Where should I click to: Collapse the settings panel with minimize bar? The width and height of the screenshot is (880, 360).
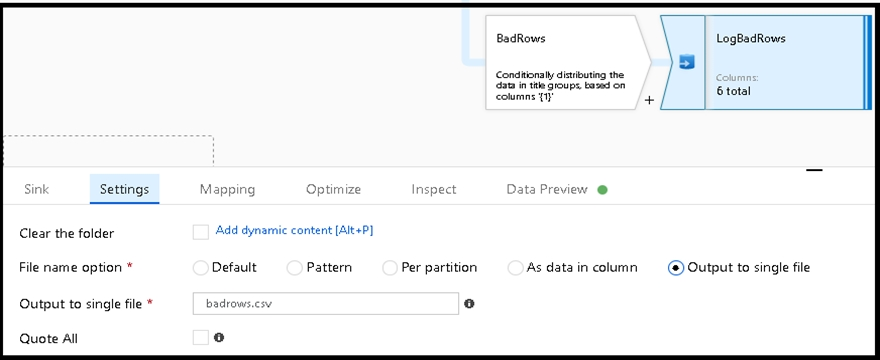click(814, 170)
